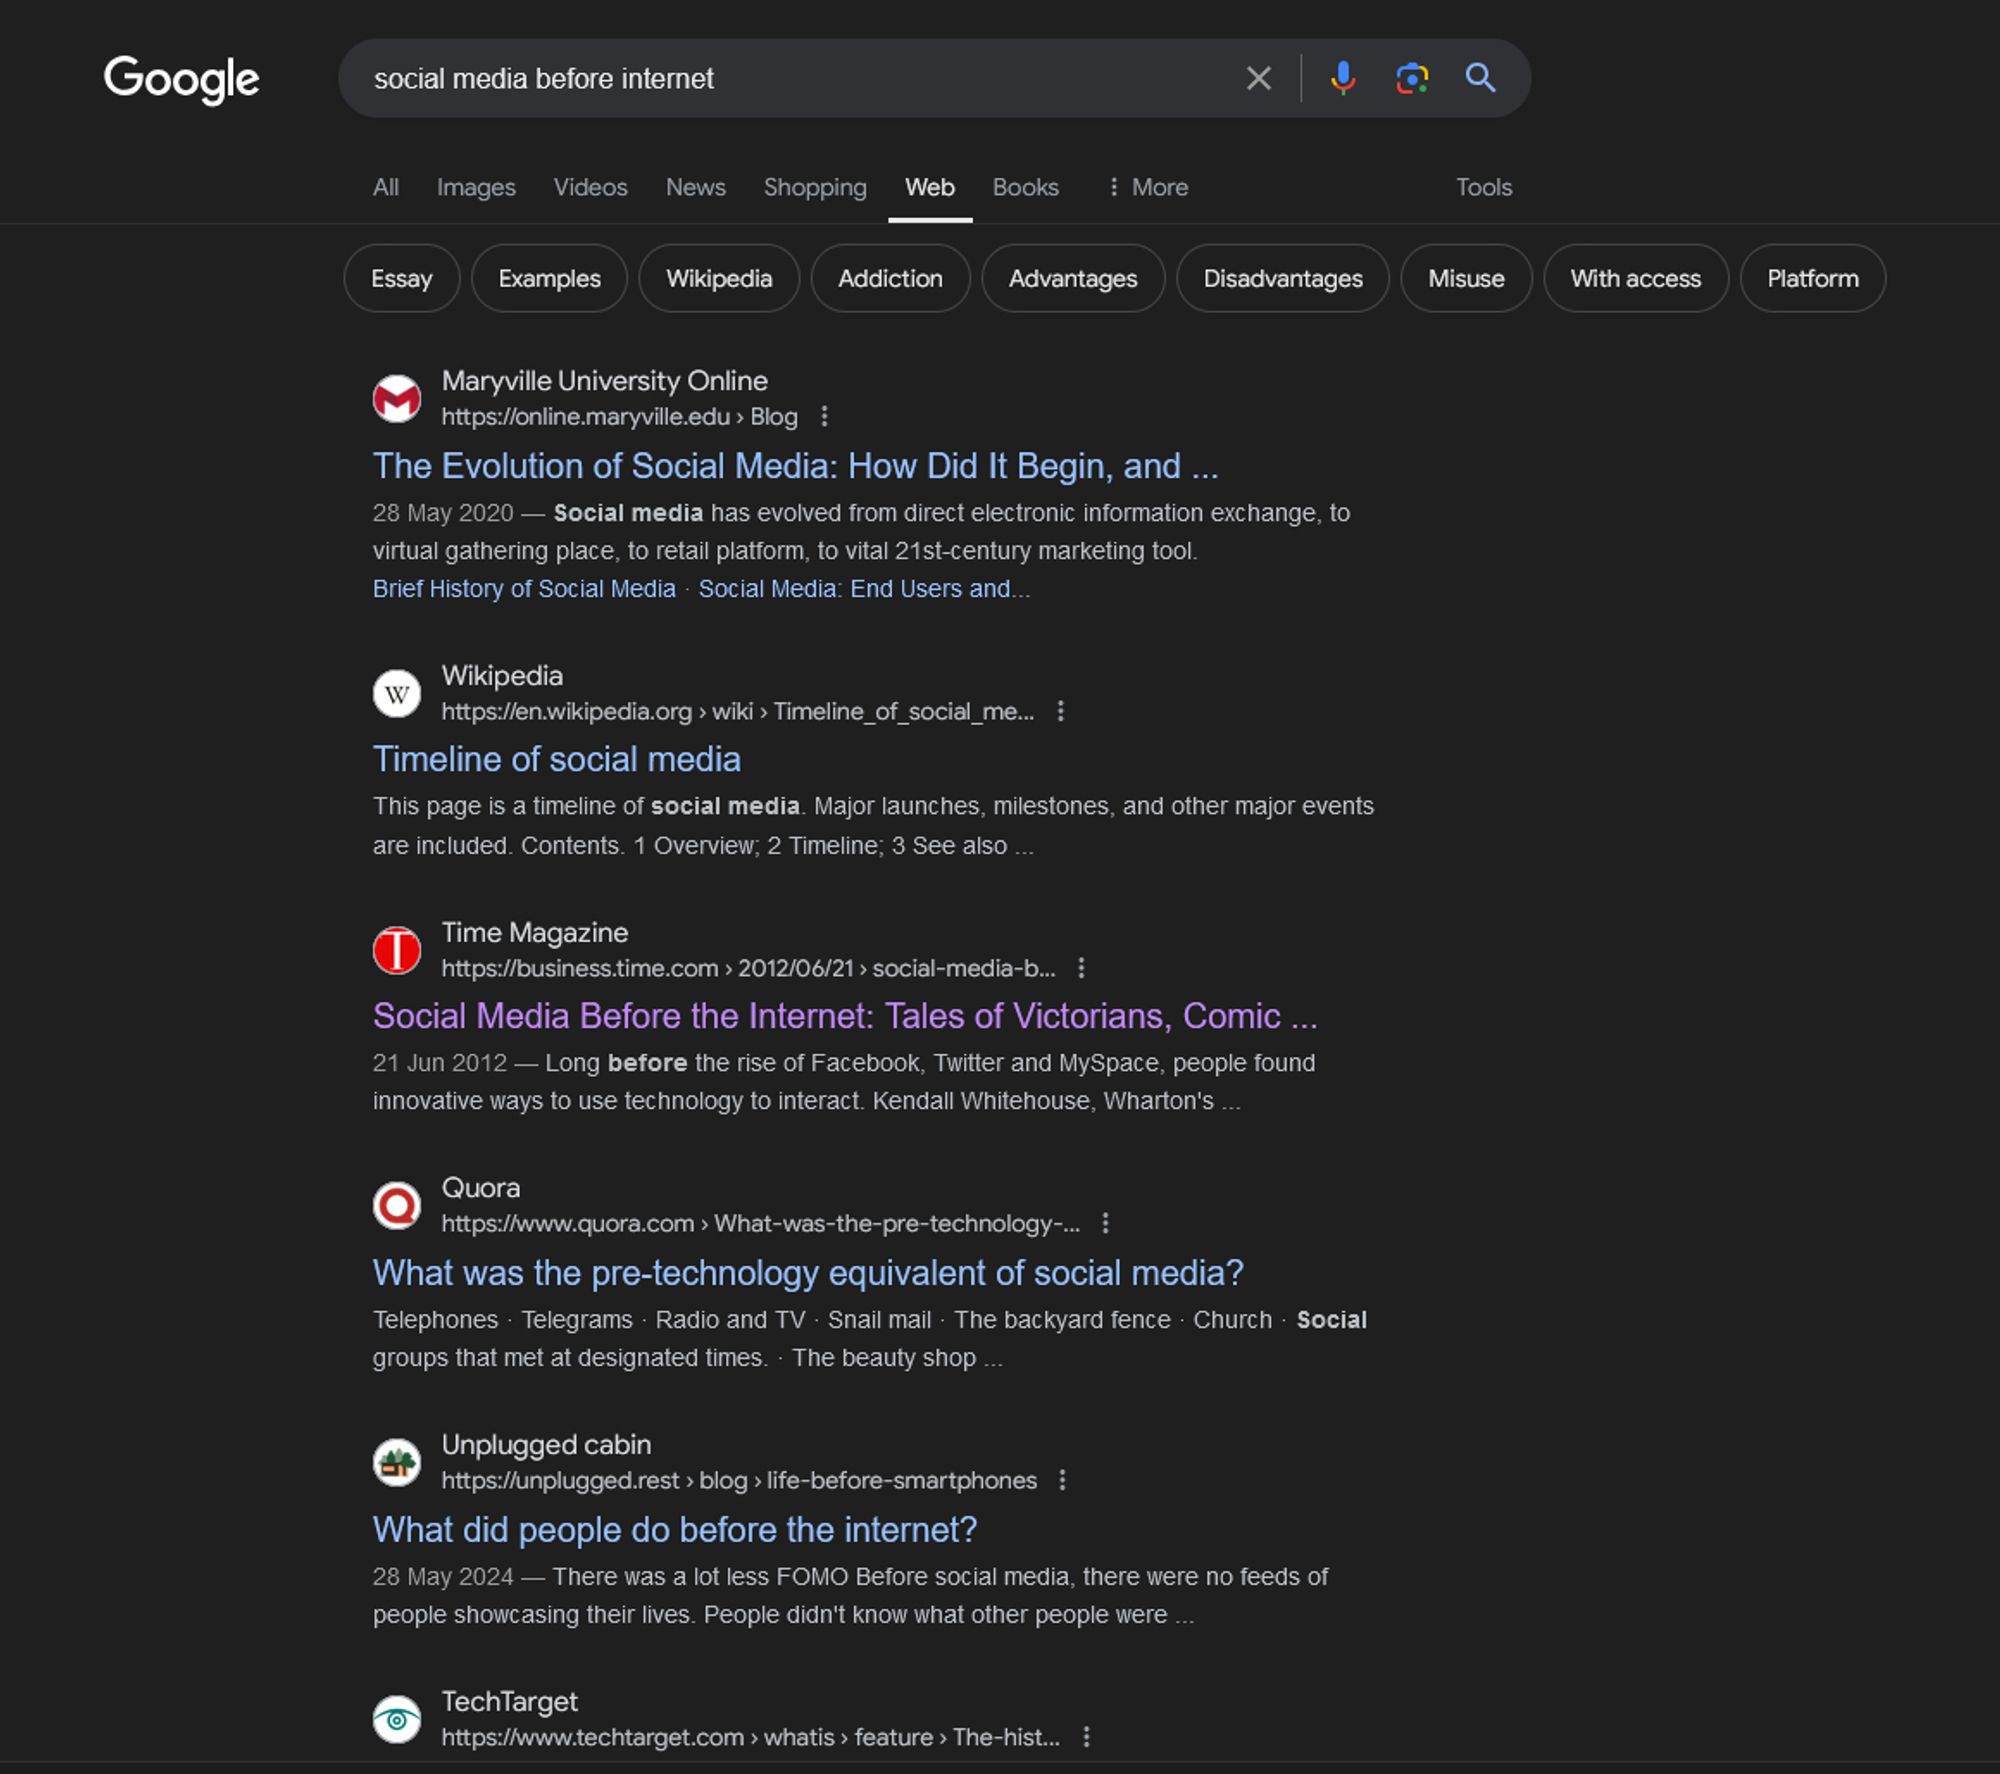This screenshot has height=1774, width=2000.
Task: Click the Unplugged cabin site name
Action: click(x=546, y=1445)
